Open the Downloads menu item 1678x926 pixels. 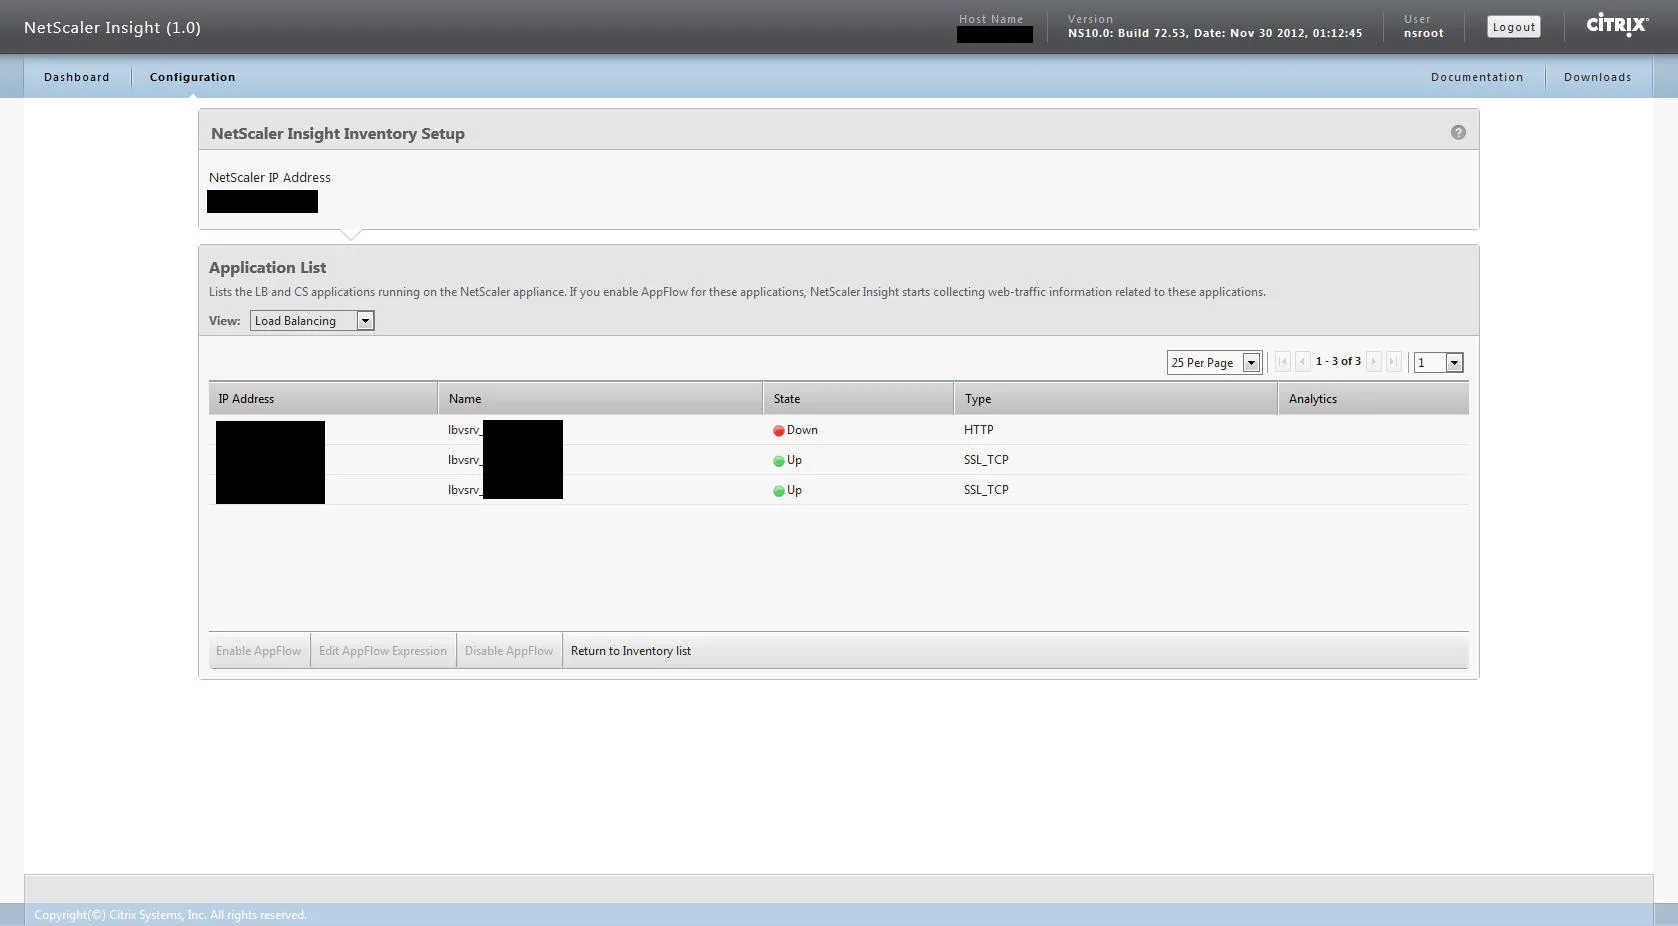tap(1598, 77)
